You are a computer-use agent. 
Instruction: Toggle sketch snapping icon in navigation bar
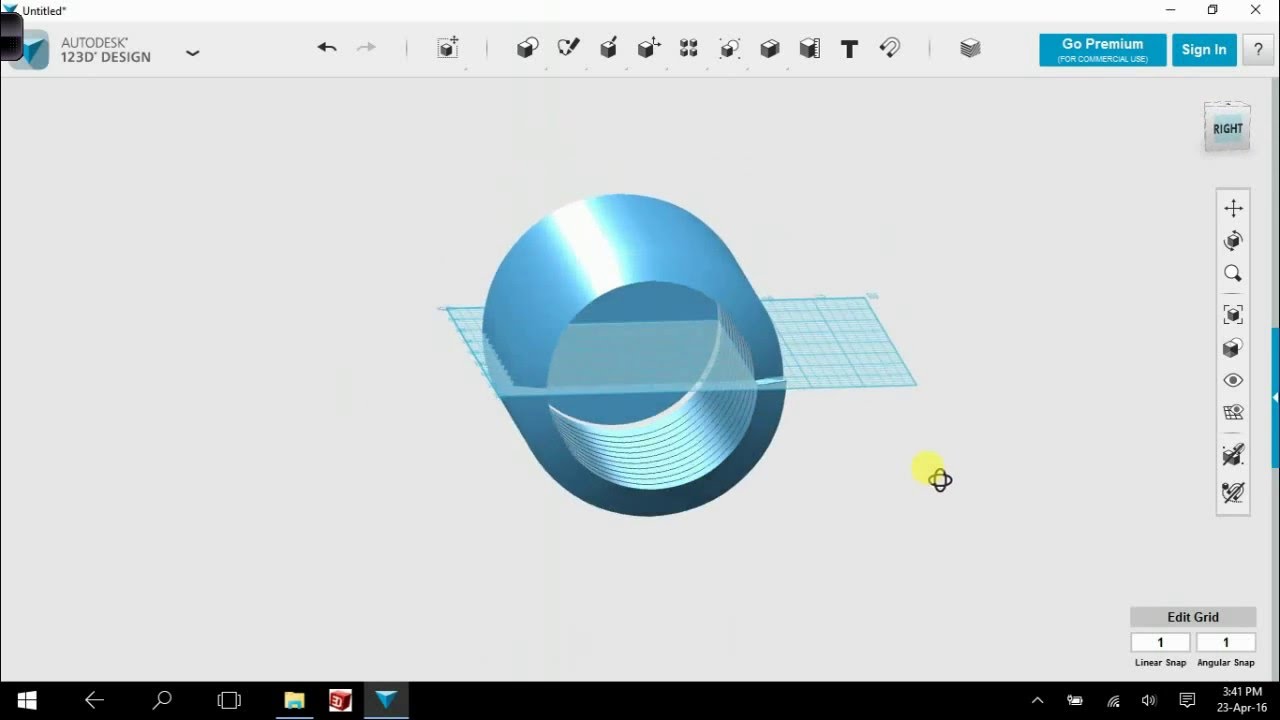[1233, 492]
